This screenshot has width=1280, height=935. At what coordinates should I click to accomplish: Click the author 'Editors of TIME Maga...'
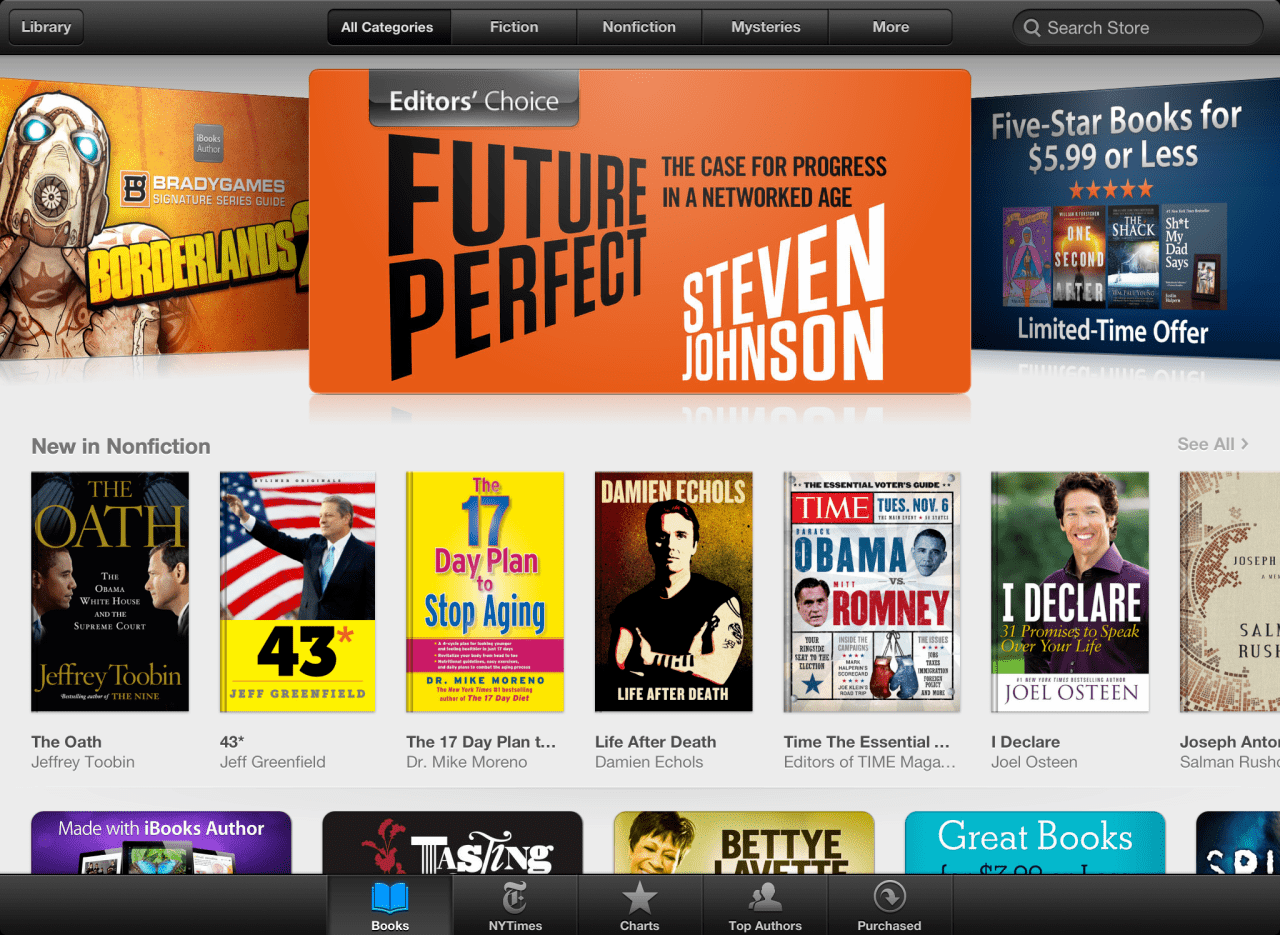(870, 762)
